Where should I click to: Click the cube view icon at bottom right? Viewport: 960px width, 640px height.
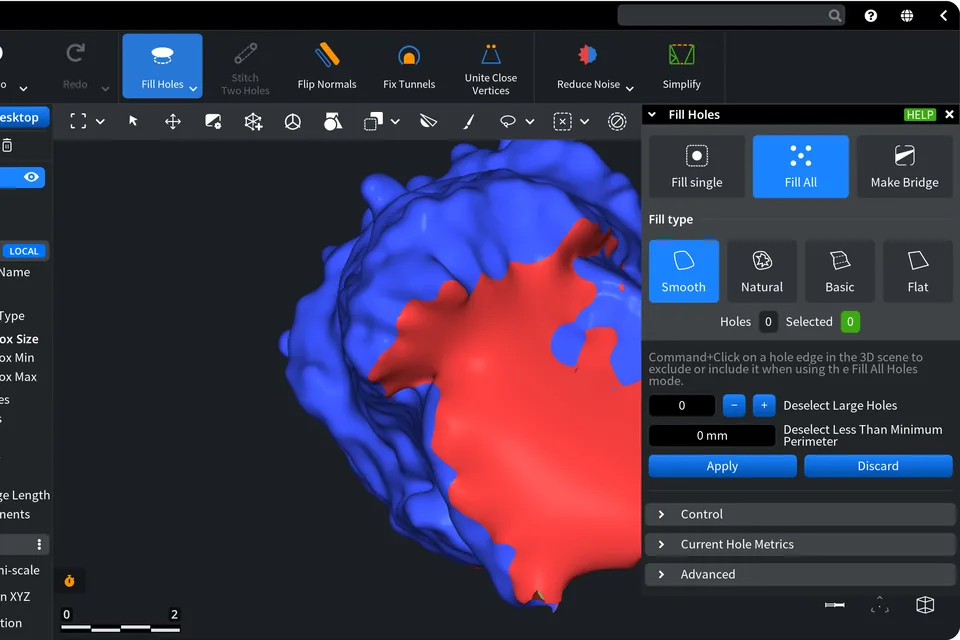[925, 605]
